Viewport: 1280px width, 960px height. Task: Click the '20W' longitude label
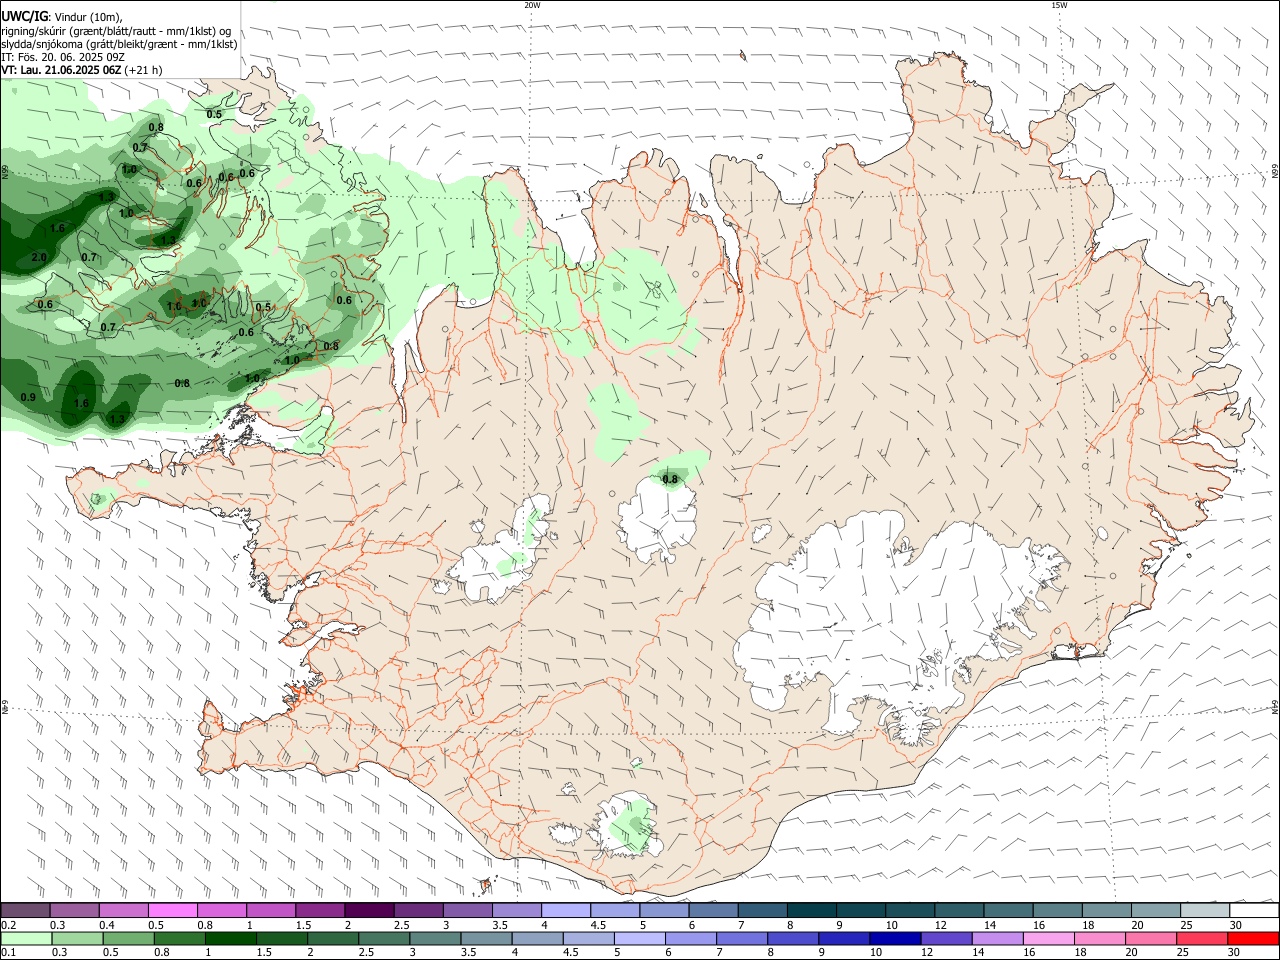coord(532,5)
